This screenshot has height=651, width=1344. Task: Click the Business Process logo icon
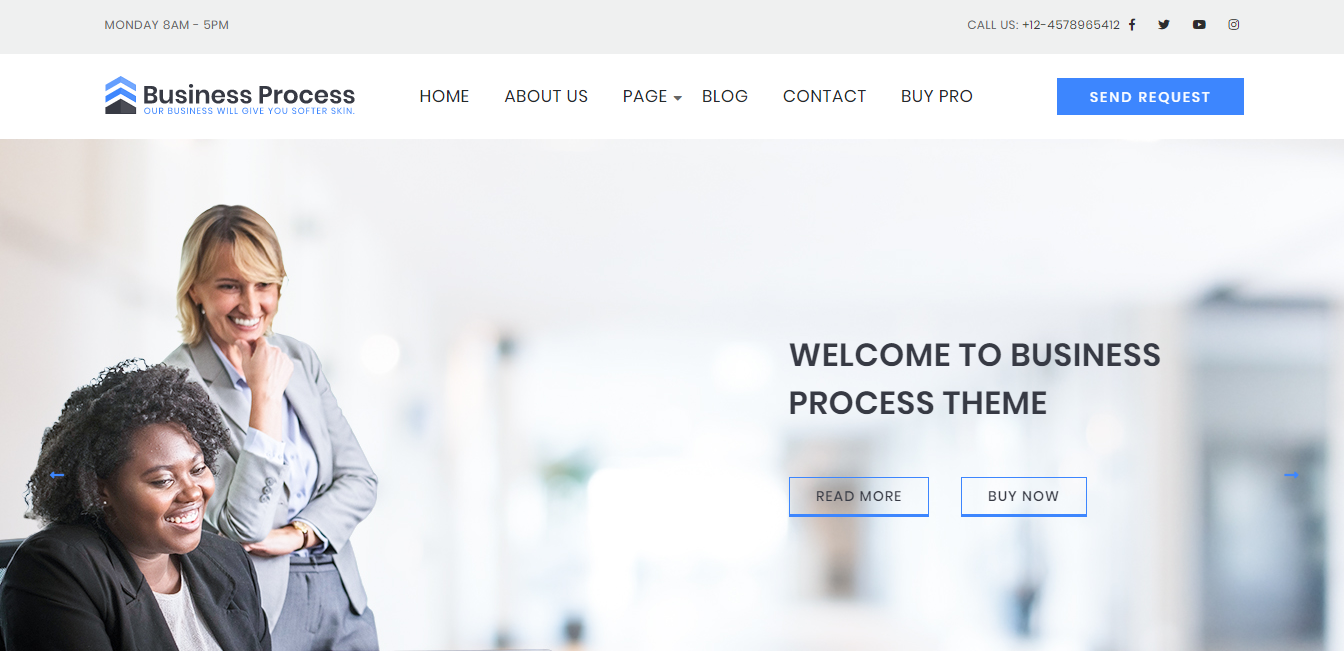[x=120, y=95]
